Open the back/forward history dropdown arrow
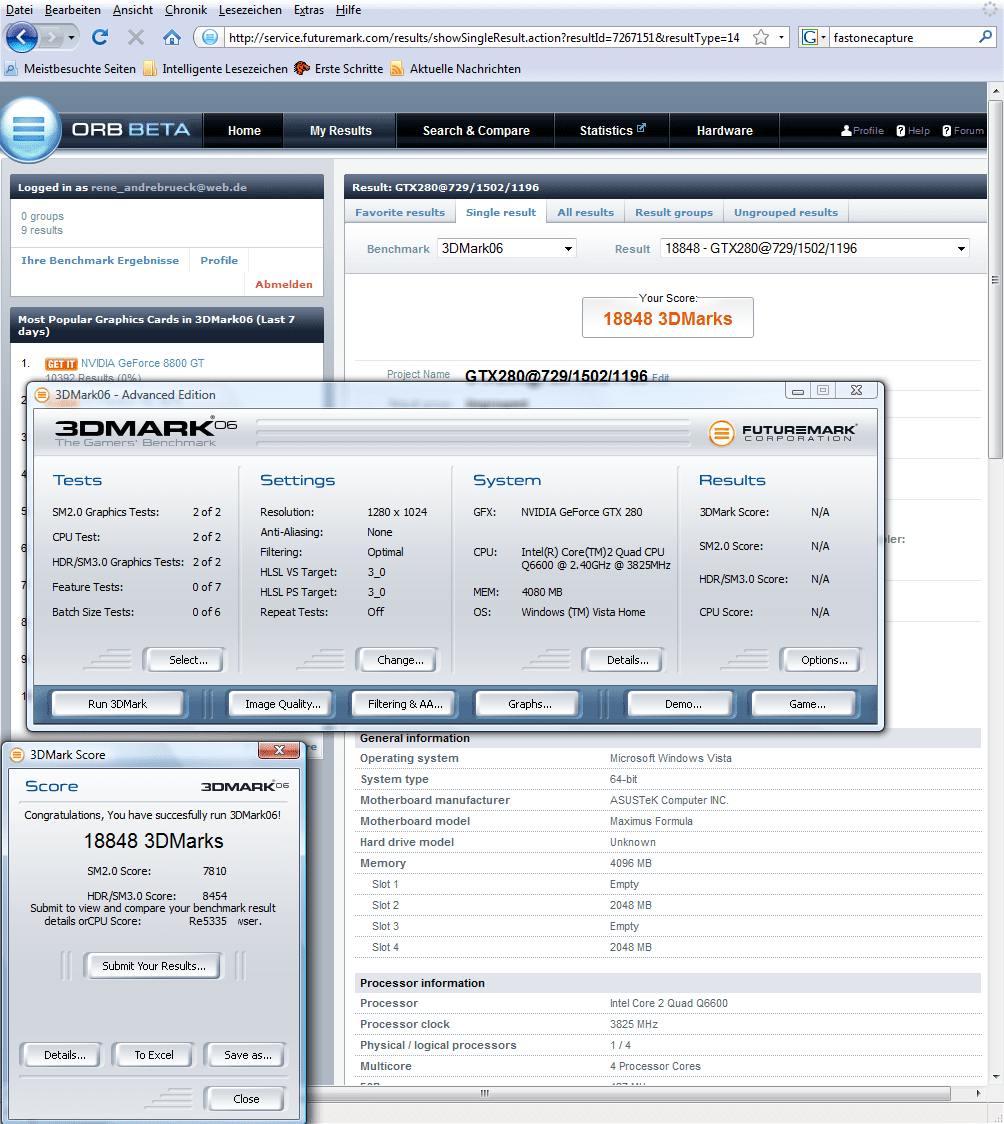 coord(71,37)
